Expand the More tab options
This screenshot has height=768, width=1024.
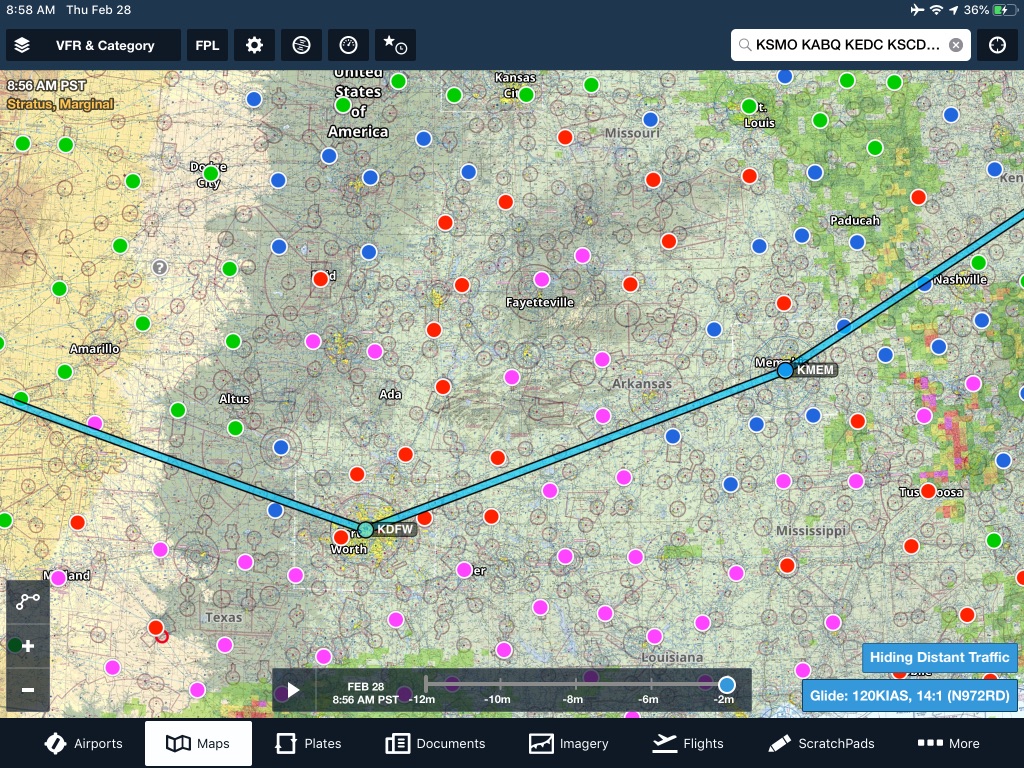tap(949, 743)
